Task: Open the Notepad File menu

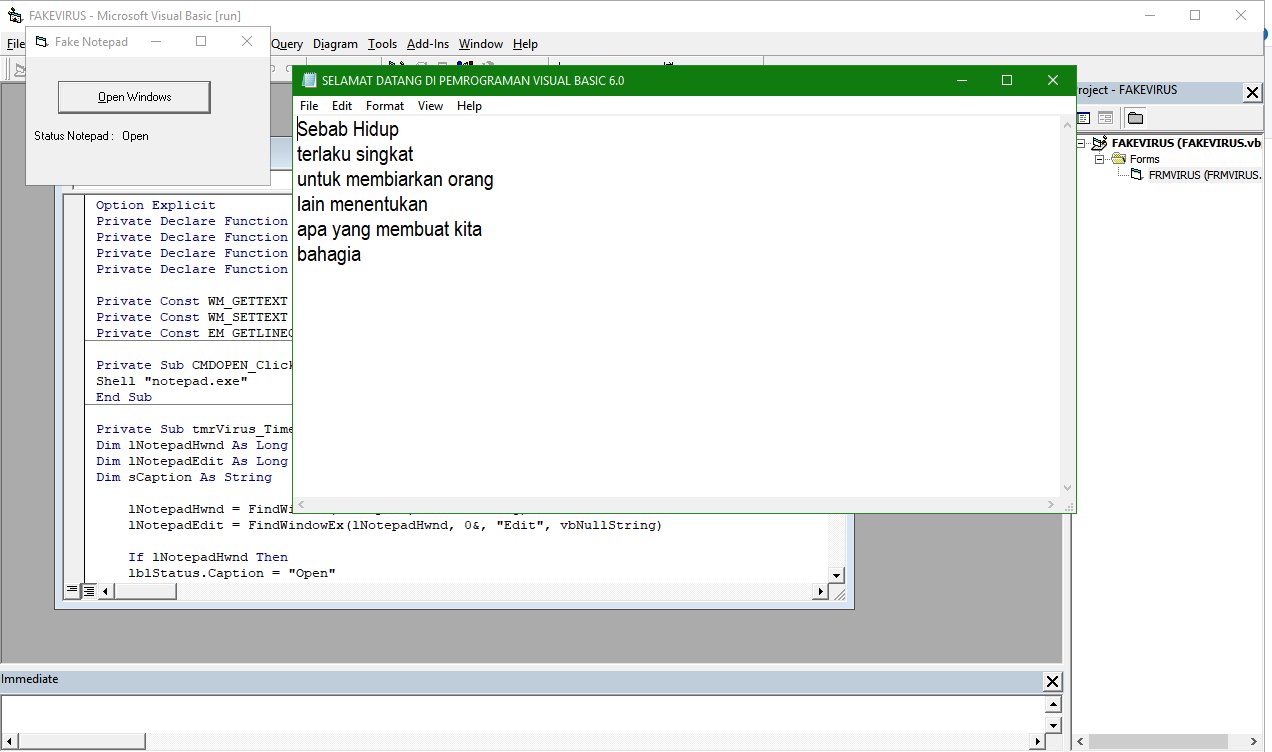Action: tap(309, 106)
